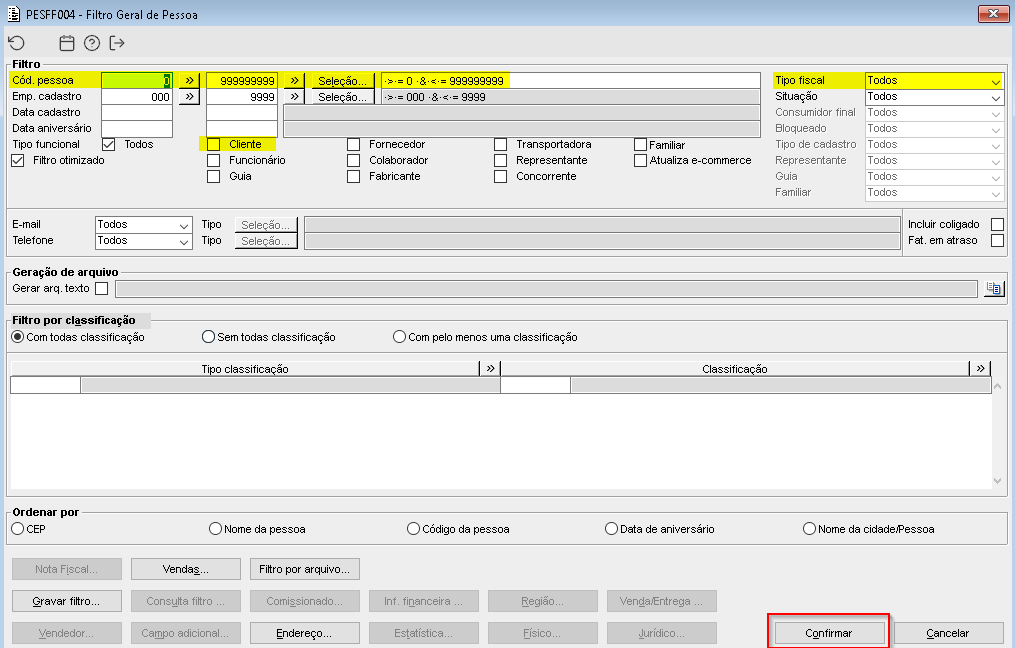Screen dimensions: 1015x648
Task: Enable Atualiza e-commerce checkbox
Action: 640,161
